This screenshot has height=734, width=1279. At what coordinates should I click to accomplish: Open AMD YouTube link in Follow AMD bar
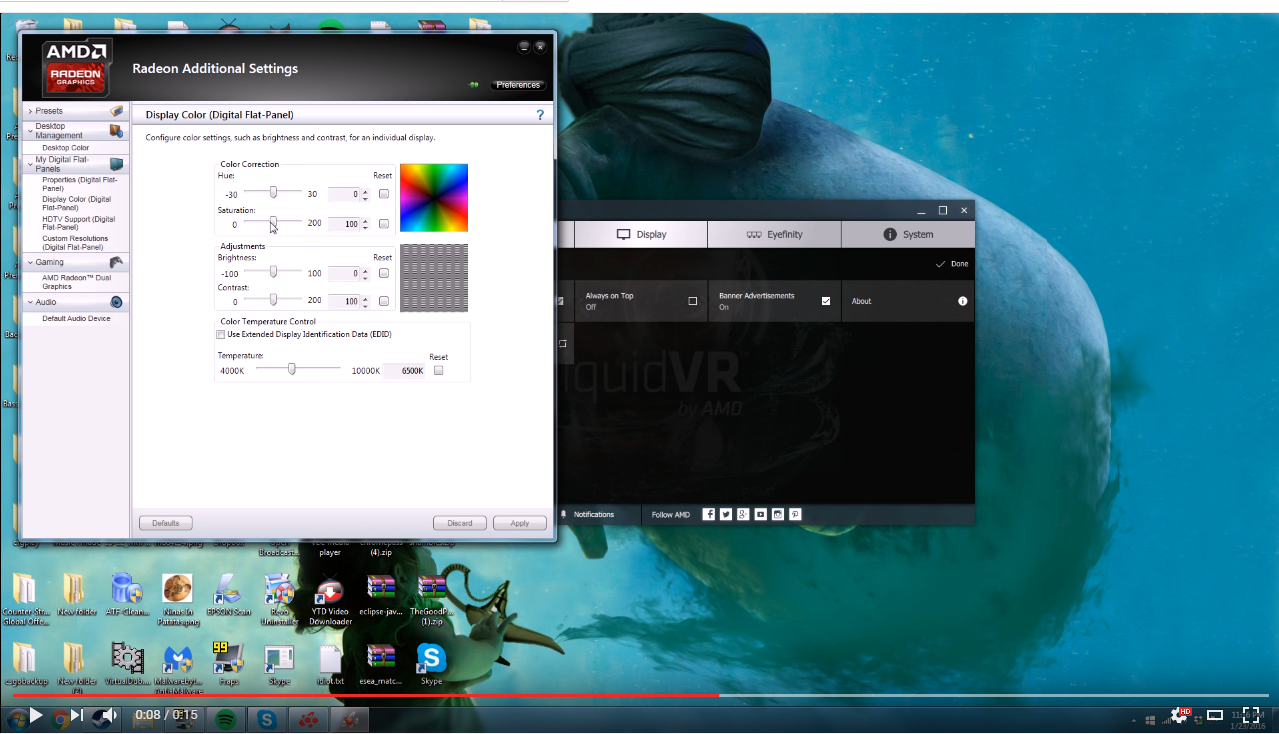coord(761,514)
